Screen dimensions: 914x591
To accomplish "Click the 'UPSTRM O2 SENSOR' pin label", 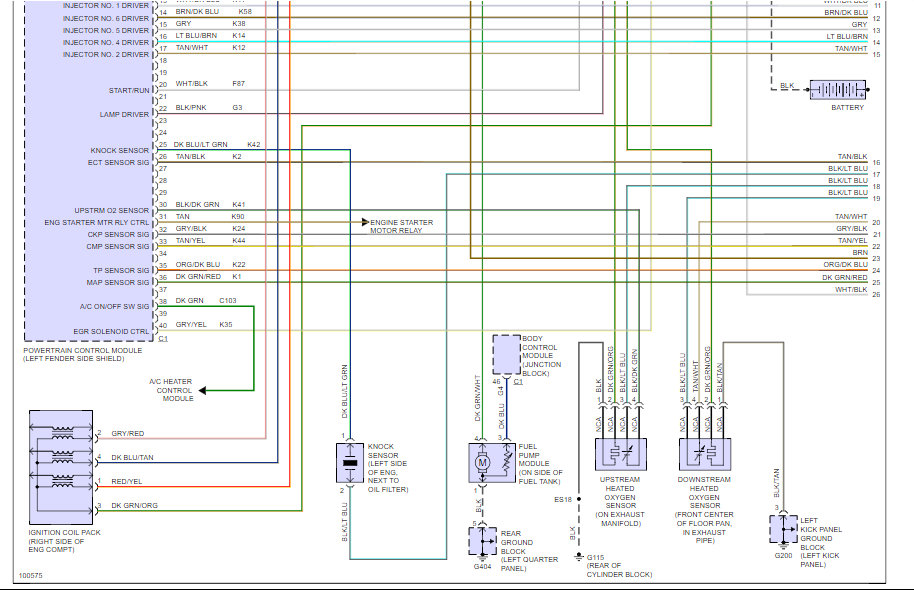I will coord(111,210).
